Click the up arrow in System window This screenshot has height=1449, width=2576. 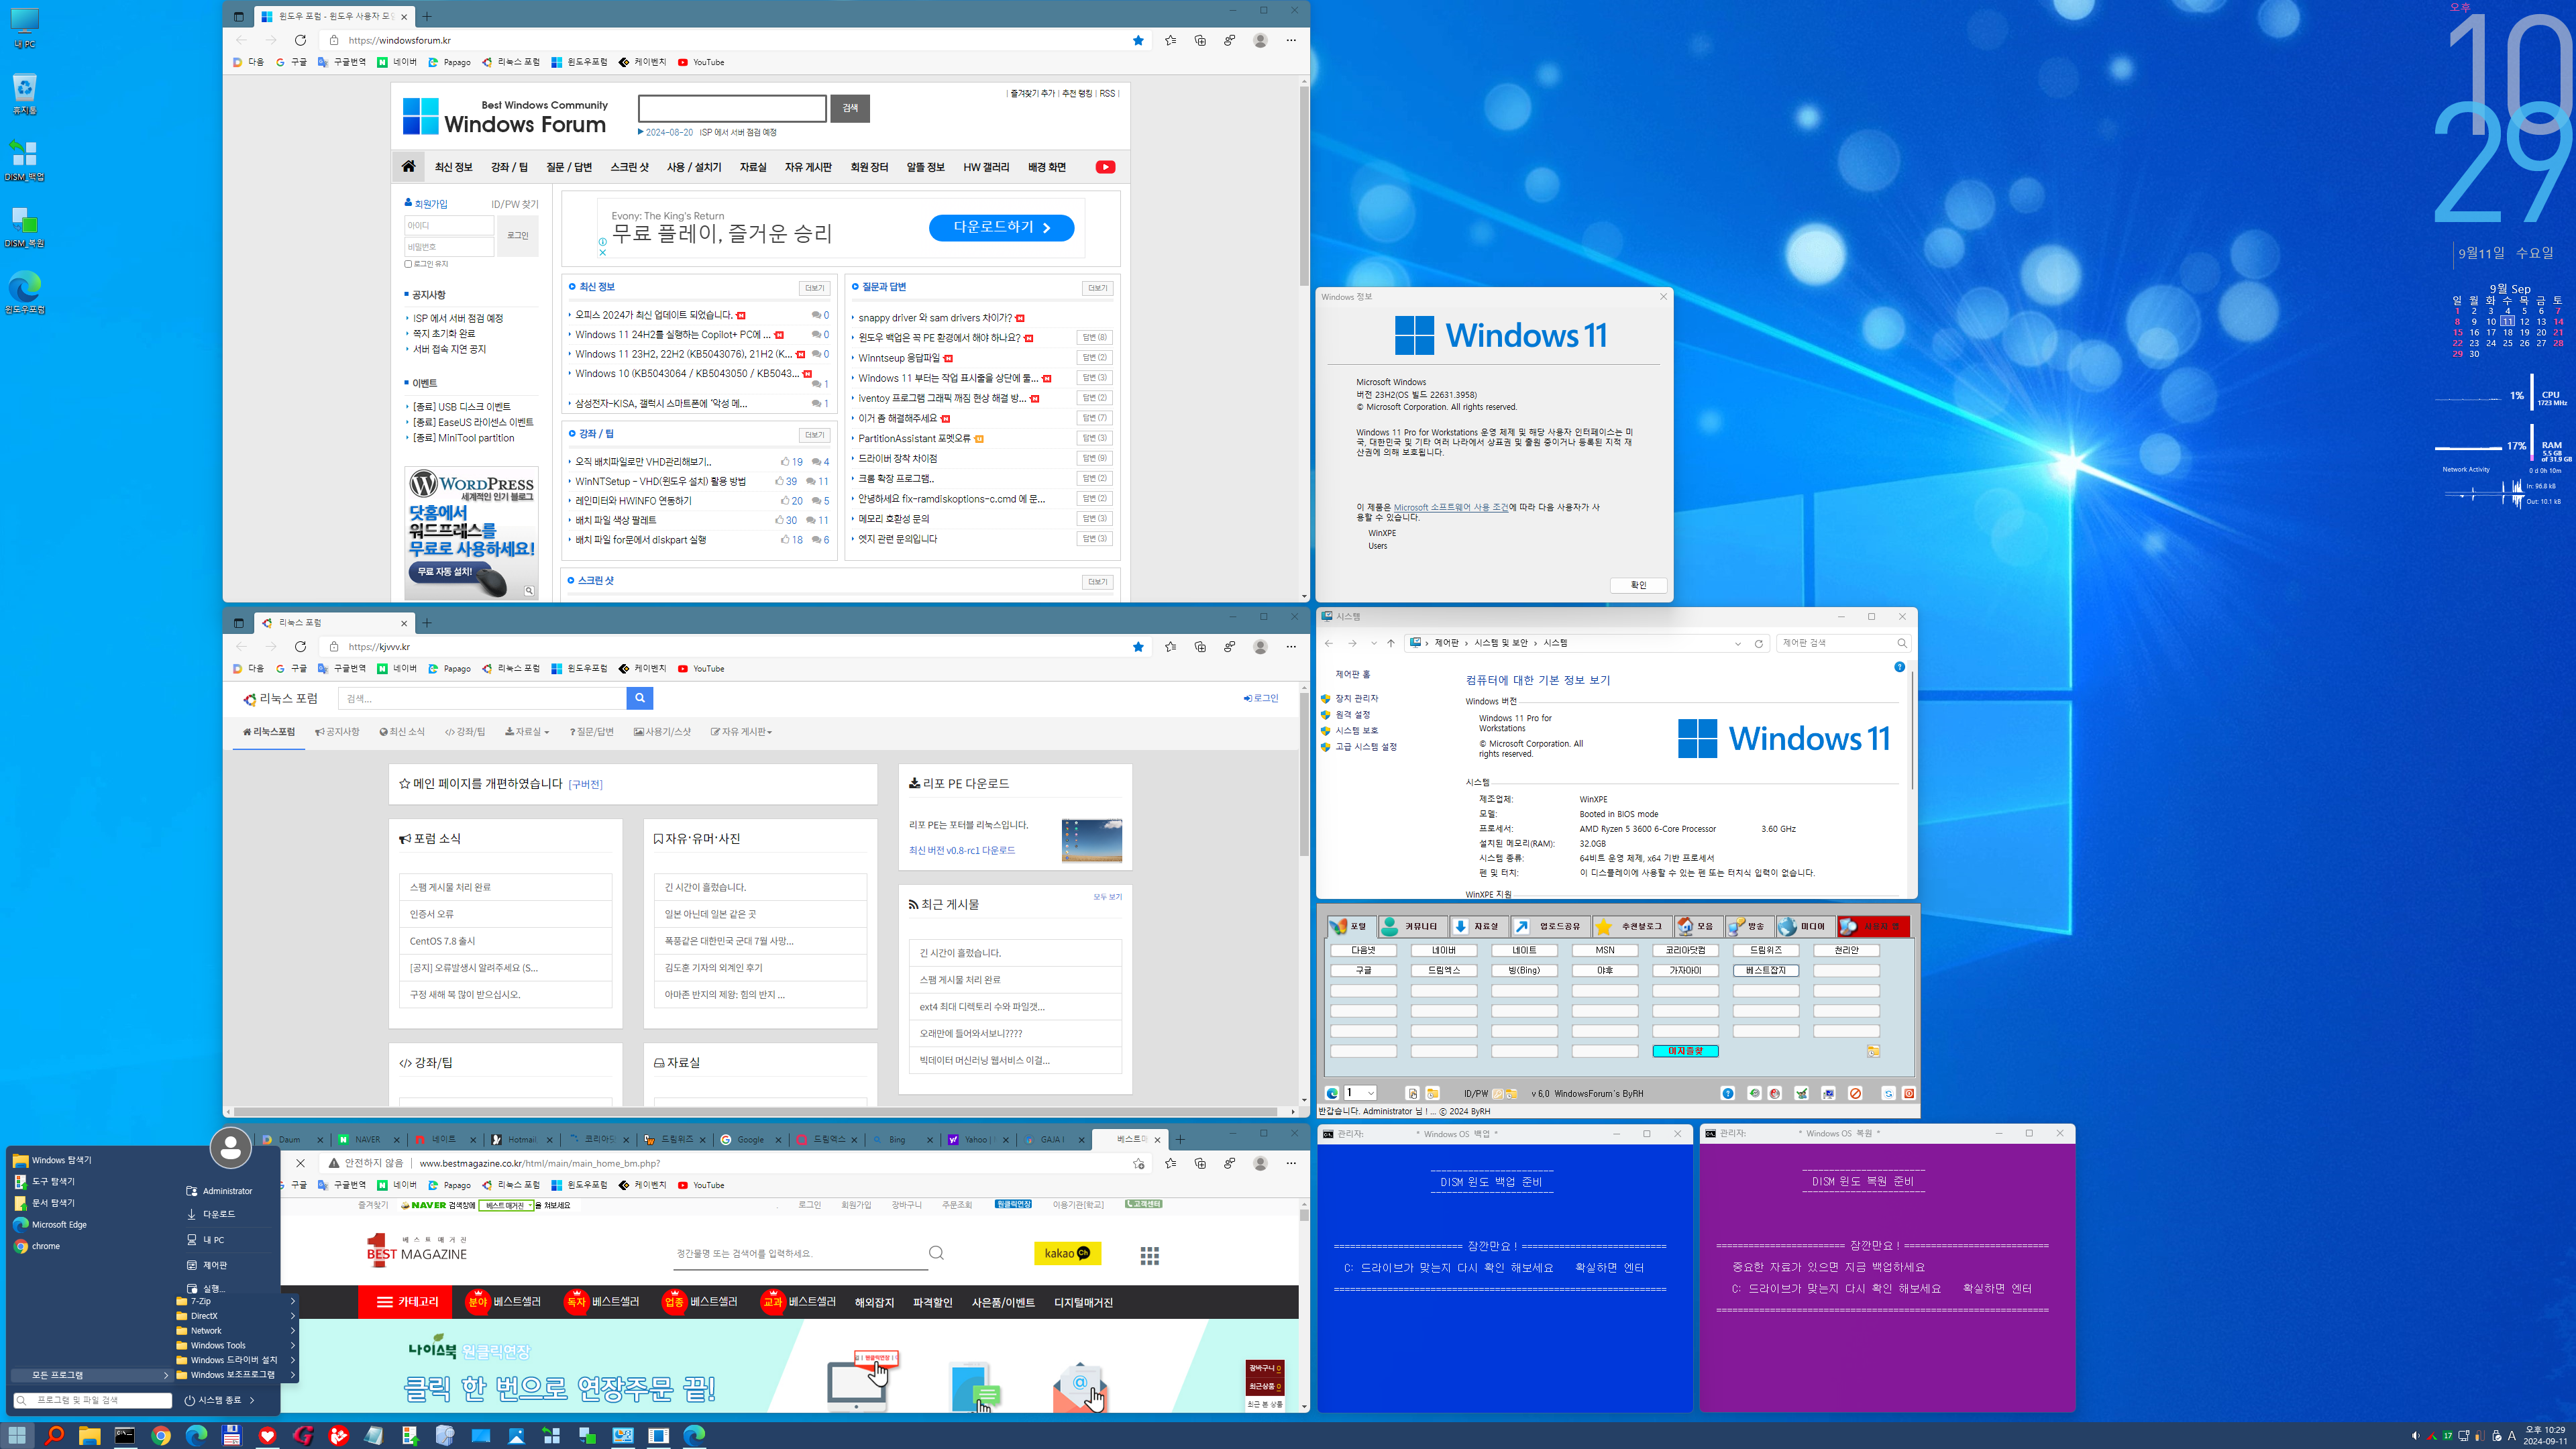1390,643
